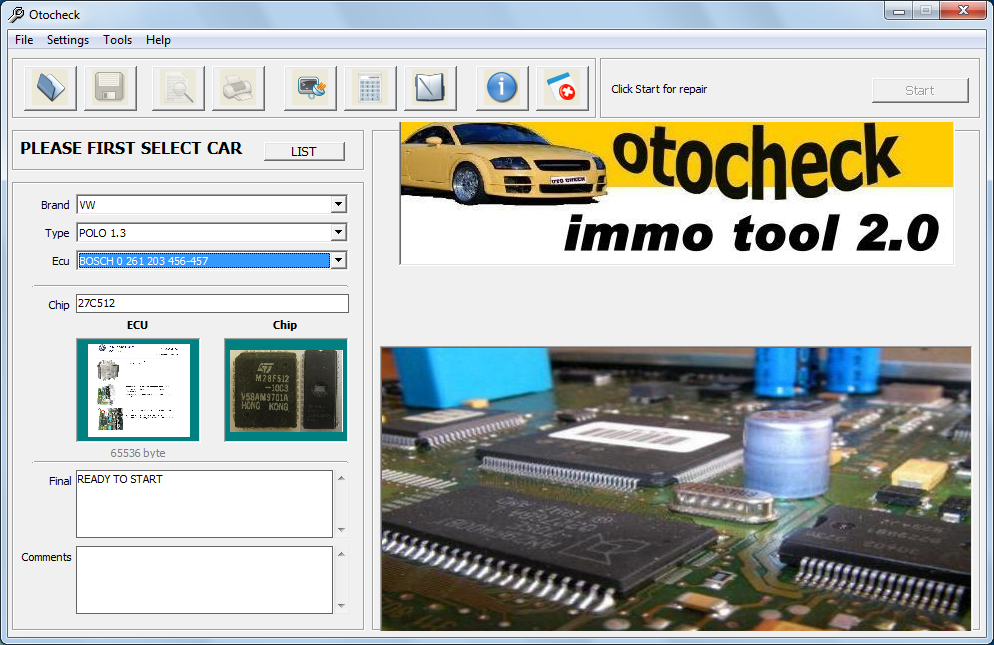Click the Chip 27C512 input field
Viewport: 994px width, 645px height.
(212, 304)
